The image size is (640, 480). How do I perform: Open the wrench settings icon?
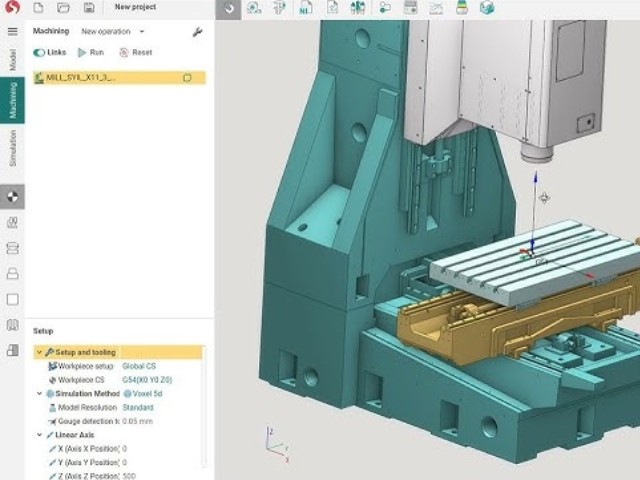click(x=198, y=32)
